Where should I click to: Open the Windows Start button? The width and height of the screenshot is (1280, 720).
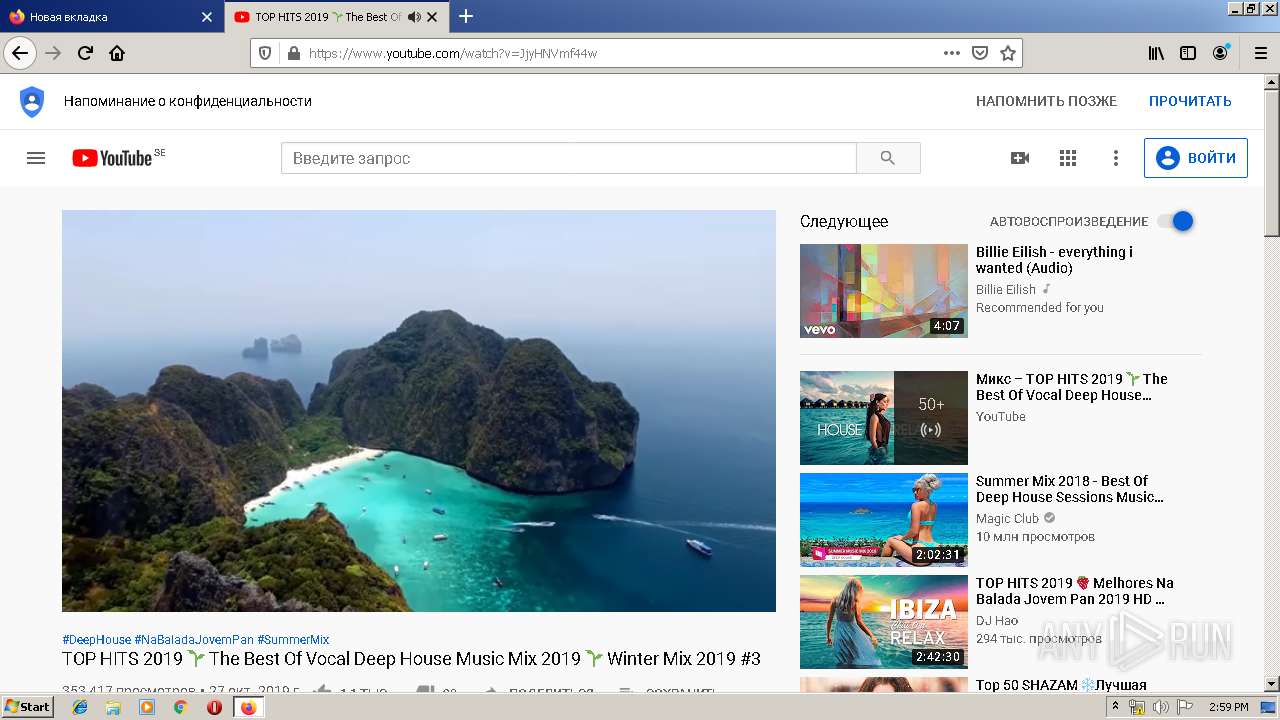[27, 707]
